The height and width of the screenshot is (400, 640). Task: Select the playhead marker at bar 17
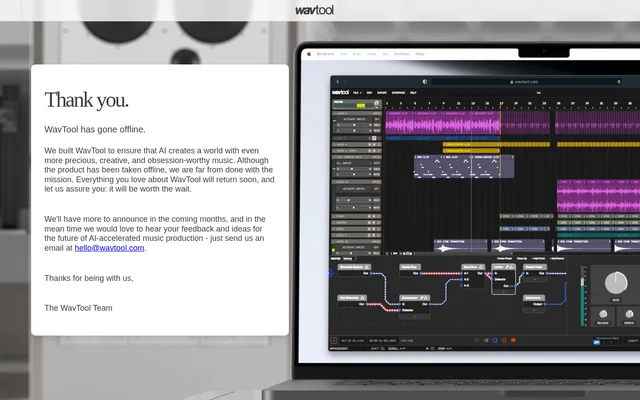tap(501, 104)
